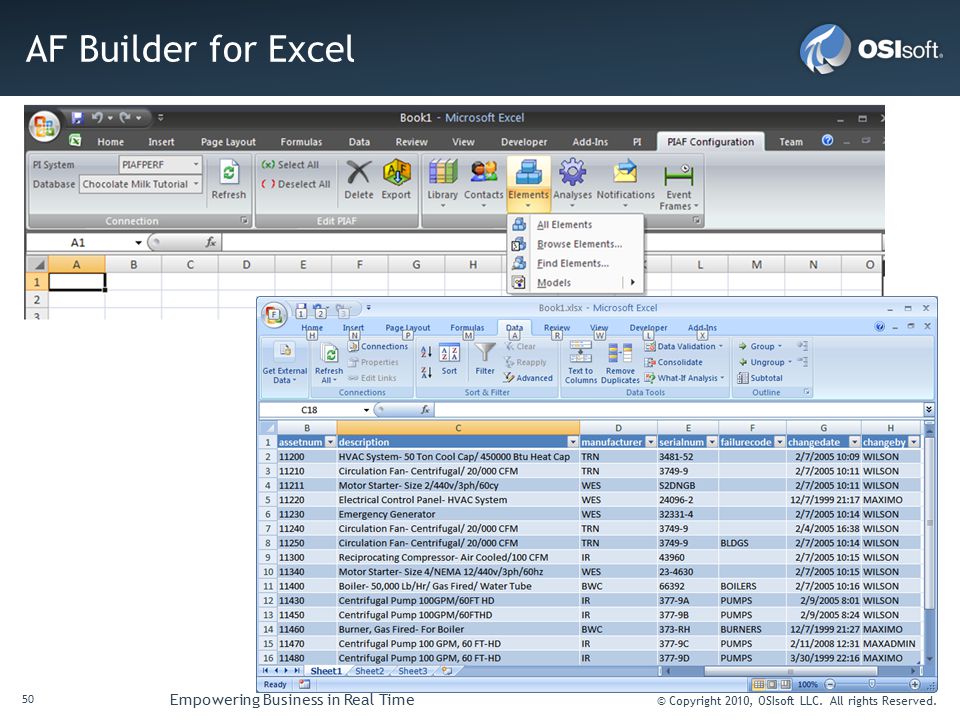Click the Sort Z to A icon

coord(426,372)
